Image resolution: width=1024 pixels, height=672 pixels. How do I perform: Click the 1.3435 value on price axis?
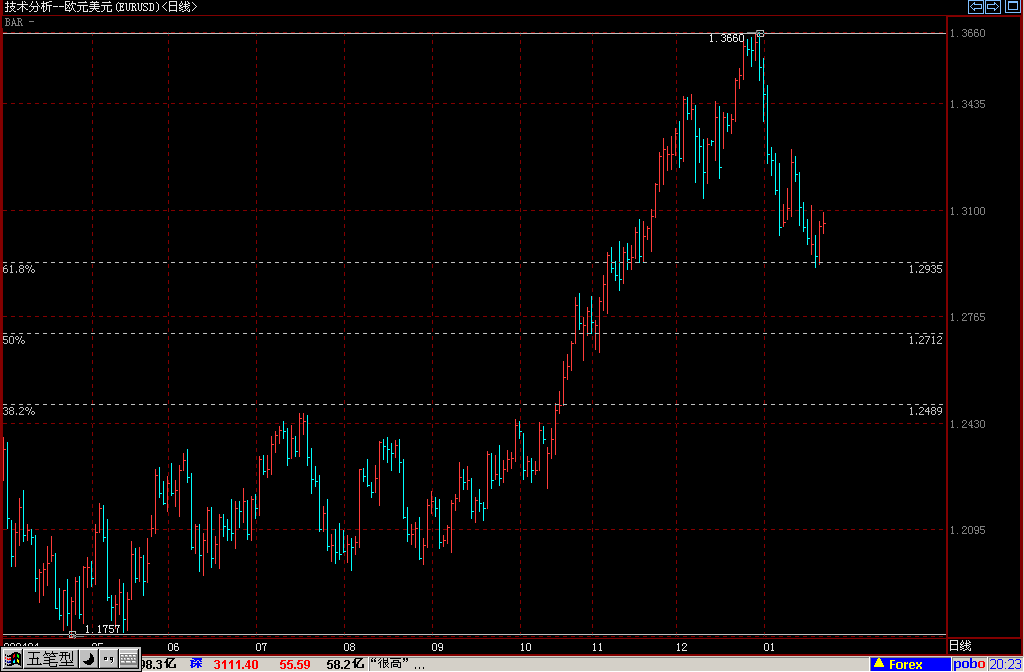pyautogui.click(x=968, y=104)
